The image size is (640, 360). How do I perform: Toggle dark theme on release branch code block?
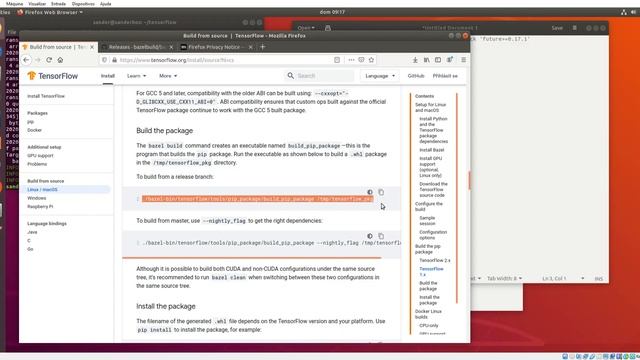[x=370, y=192]
